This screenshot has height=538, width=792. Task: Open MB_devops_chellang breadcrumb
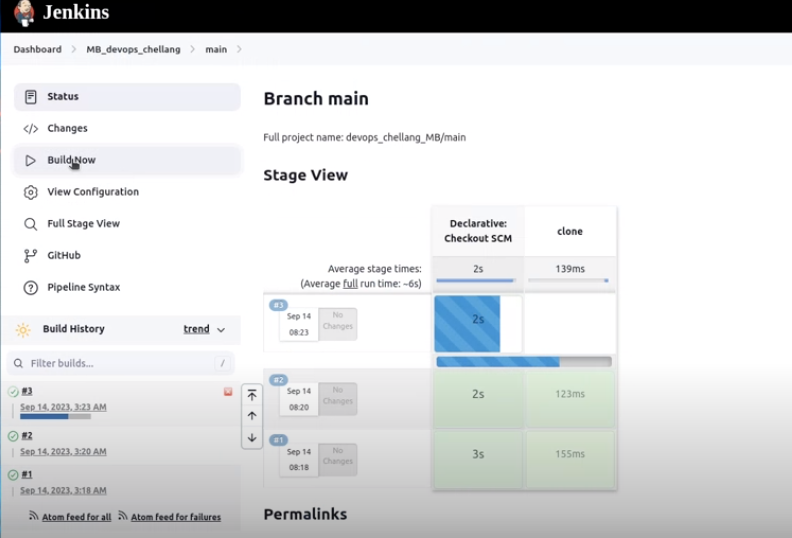tap(133, 50)
